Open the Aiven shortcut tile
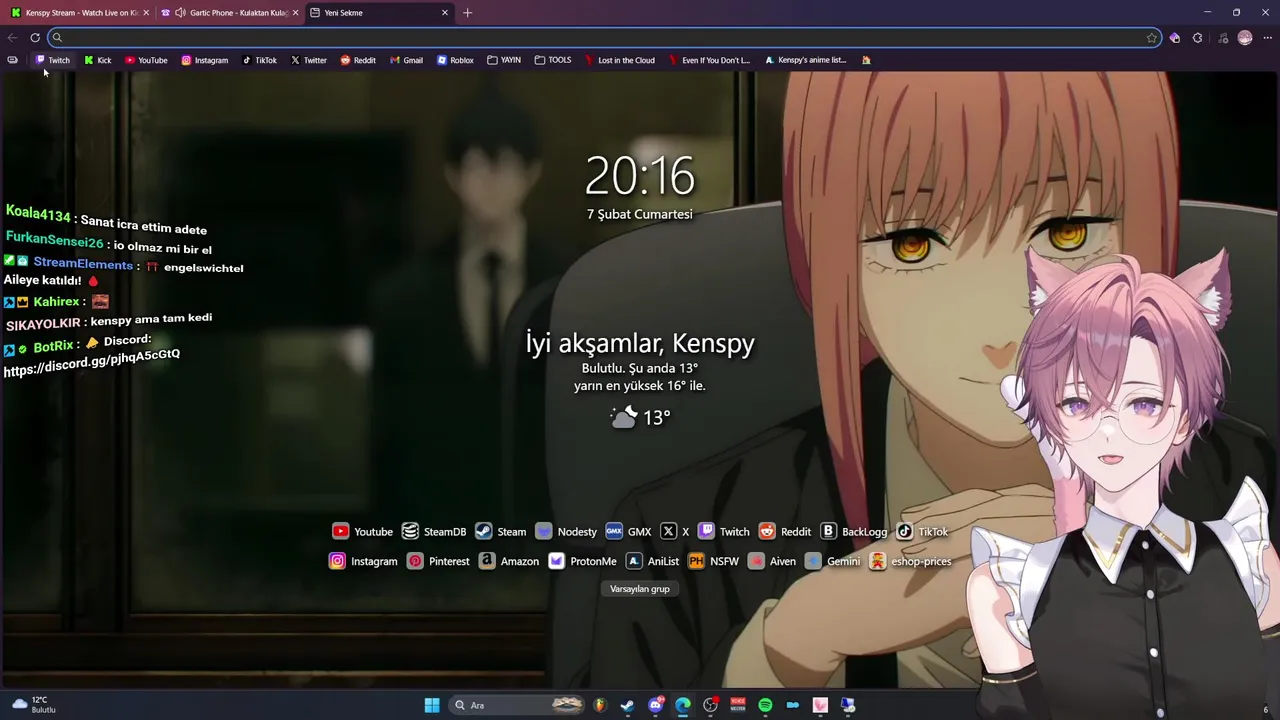Image resolution: width=1280 pixels, height=720 pixels. click(x=772, y=562)
